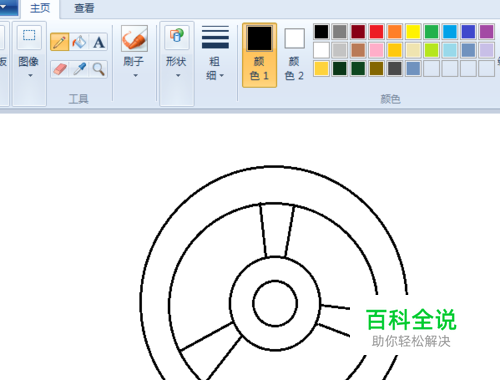
Task: Pick the blue-gray swatch in second row
Action: (468, 50)
